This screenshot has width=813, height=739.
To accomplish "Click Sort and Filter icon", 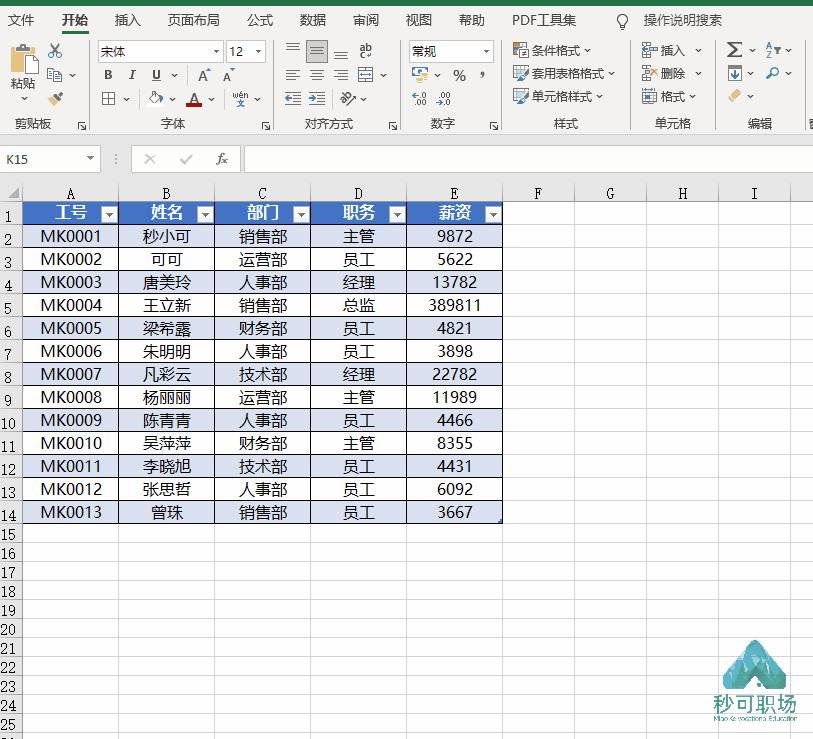I will coord(773,50).
